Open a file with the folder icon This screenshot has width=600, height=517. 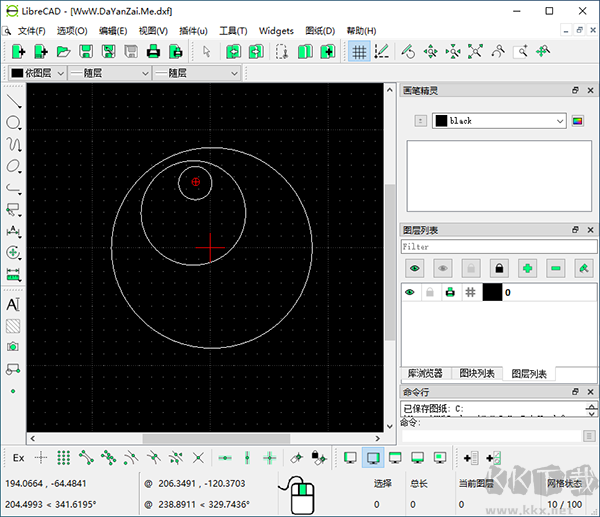pos(64,52)
